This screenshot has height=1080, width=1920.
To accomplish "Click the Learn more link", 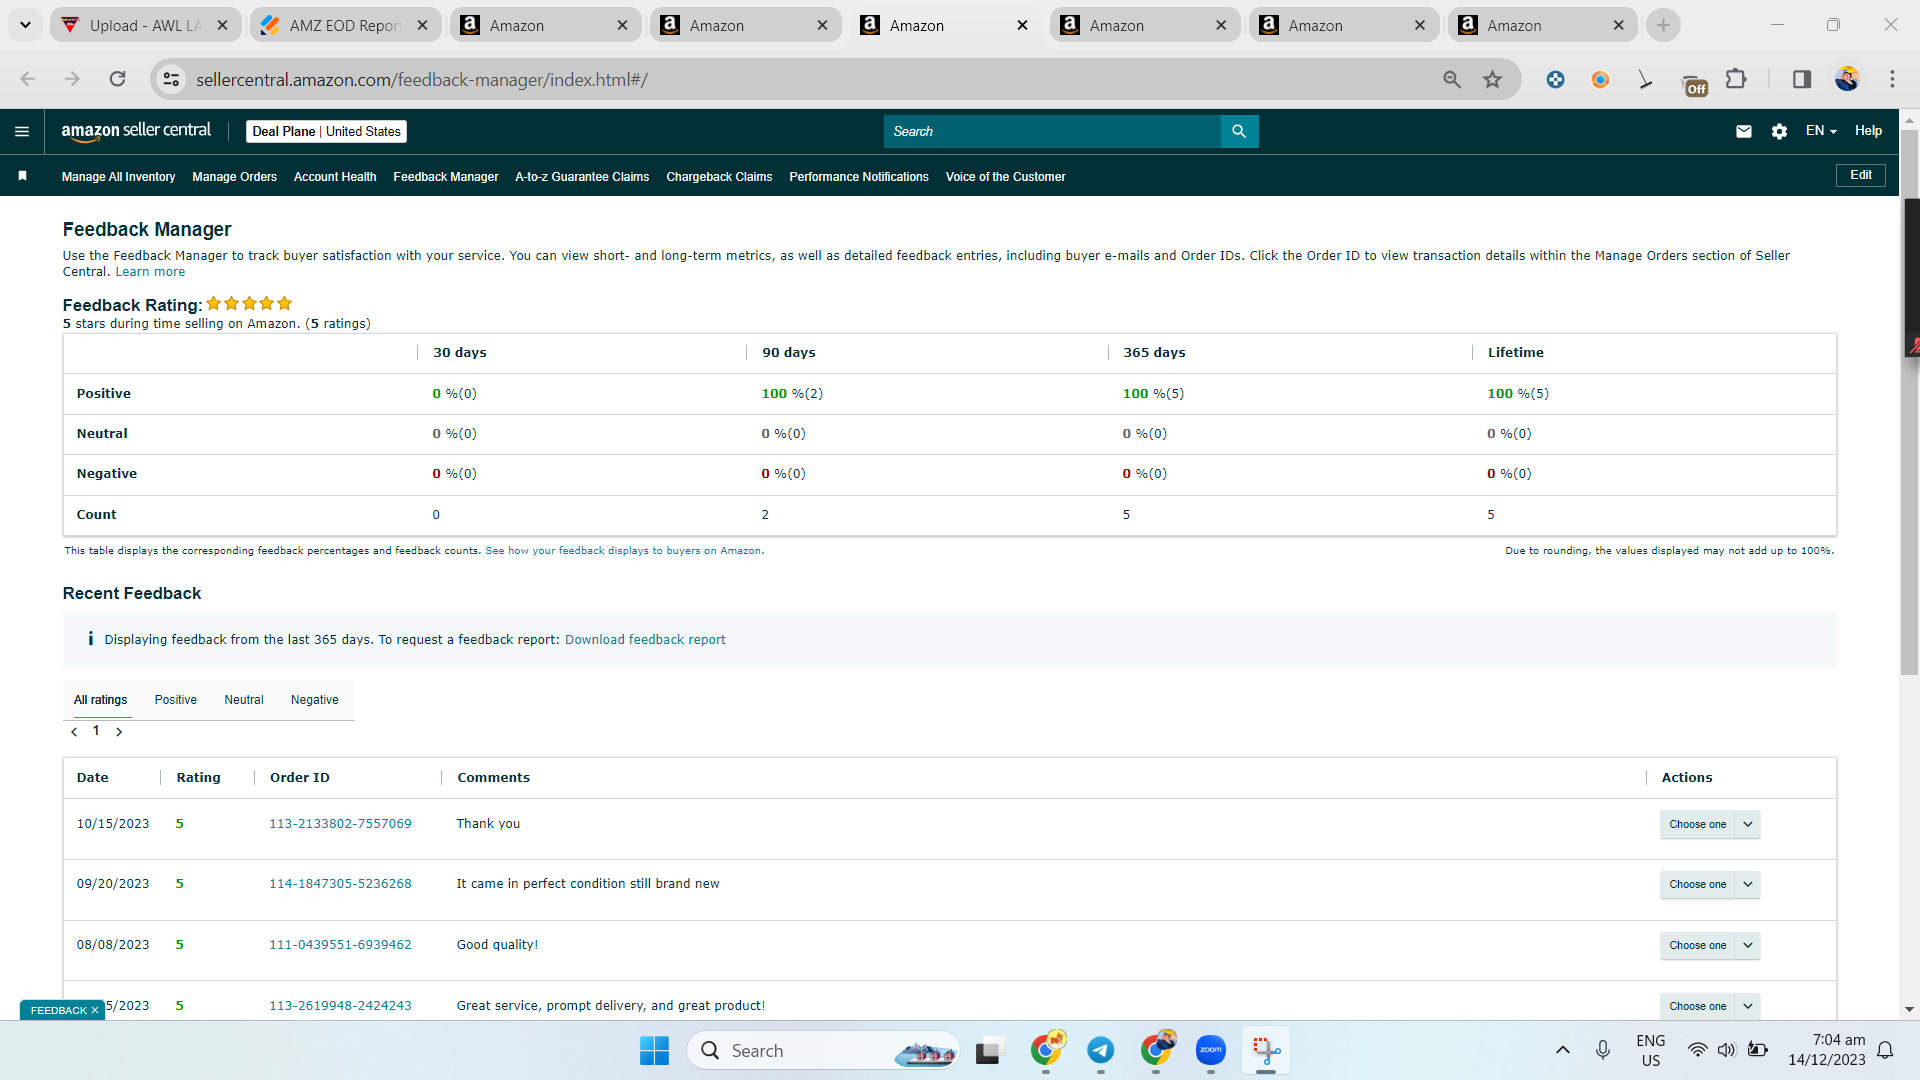I will (x=150, y=272).
